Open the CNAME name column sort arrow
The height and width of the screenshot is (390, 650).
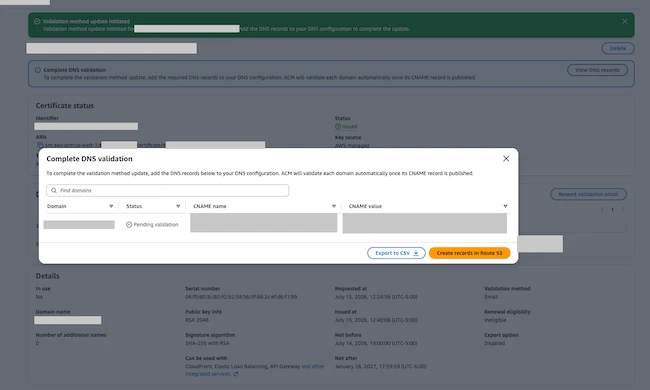click(334, 206)
